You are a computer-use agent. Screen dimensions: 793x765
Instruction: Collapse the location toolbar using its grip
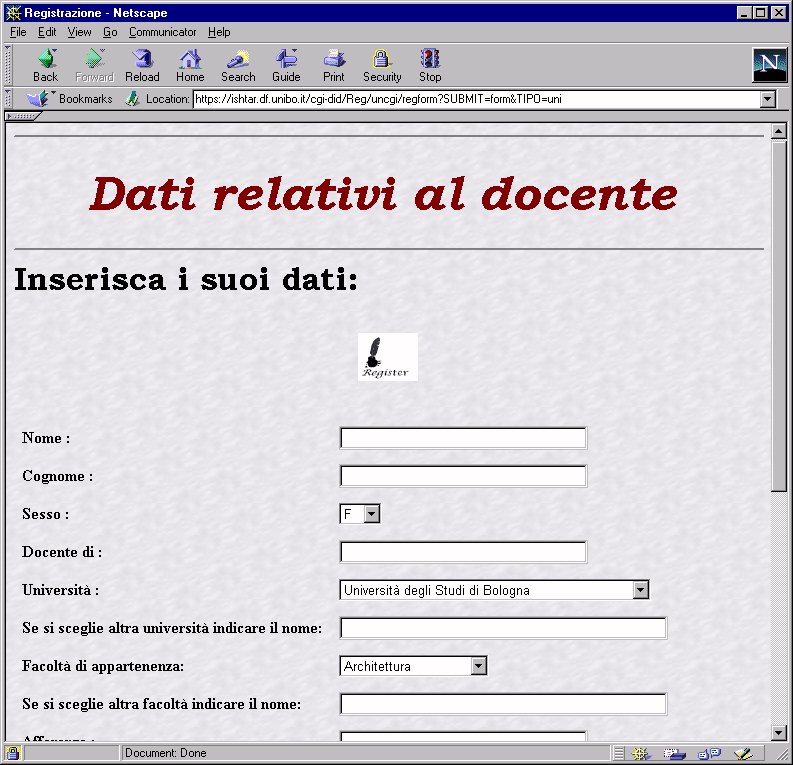pyautogui.click(x=8, y=99)
